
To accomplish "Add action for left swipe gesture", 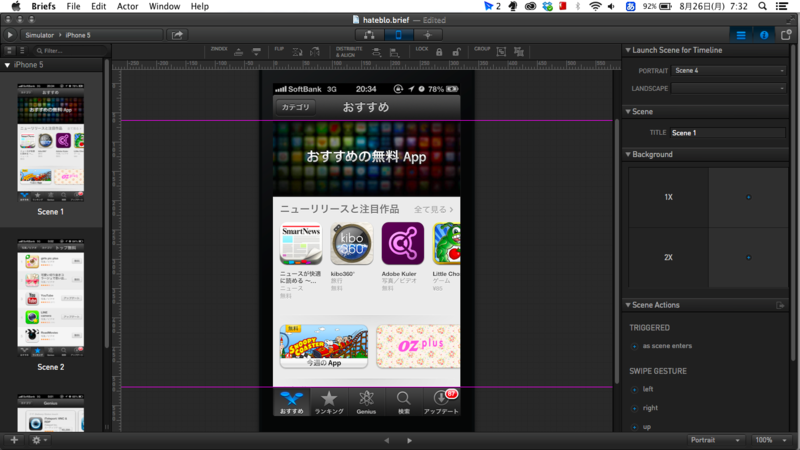I will pos(634,390).
